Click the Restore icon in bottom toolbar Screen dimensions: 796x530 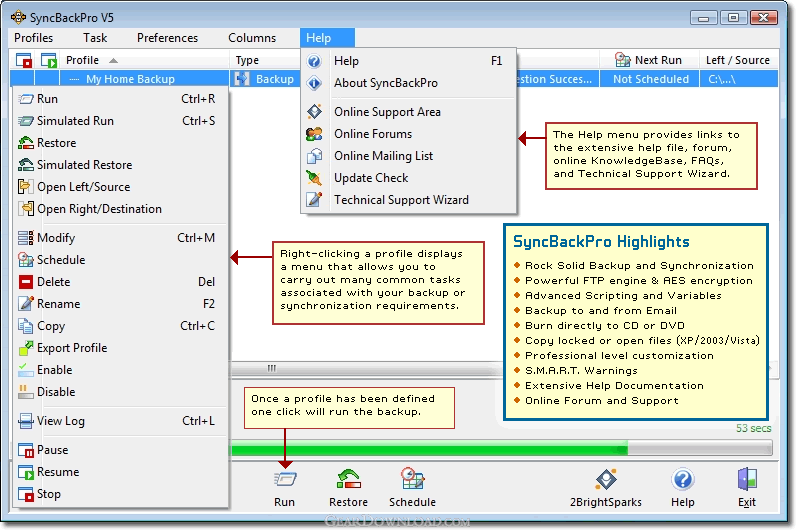click(348, 479)
